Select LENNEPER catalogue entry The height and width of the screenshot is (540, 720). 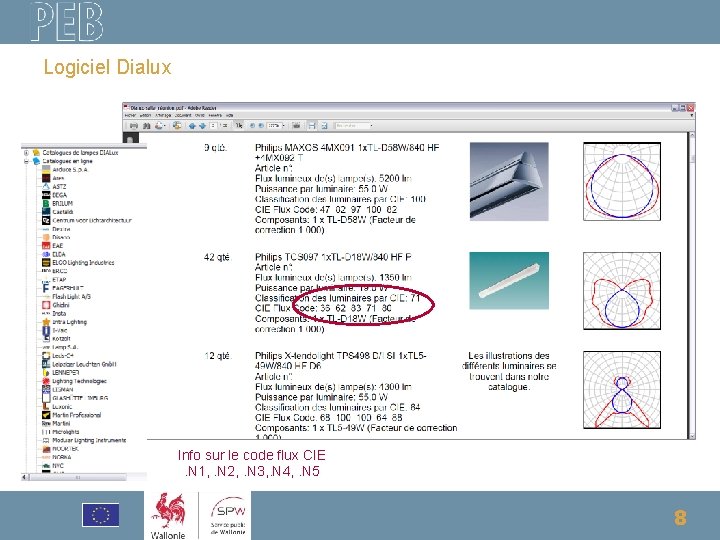66,372
